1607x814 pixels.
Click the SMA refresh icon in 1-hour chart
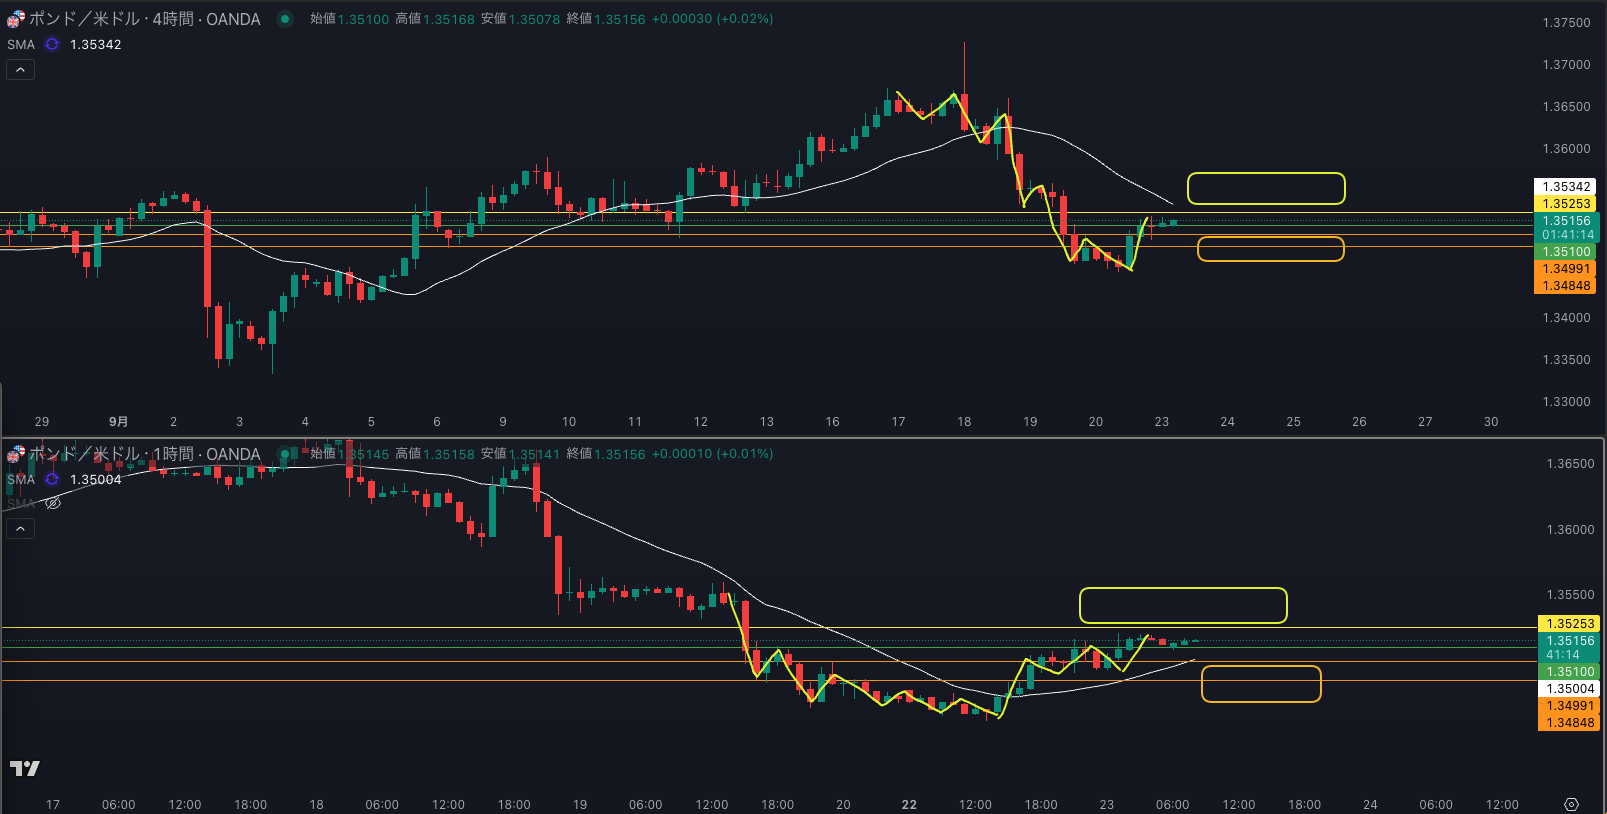click(x=52, y=479)
